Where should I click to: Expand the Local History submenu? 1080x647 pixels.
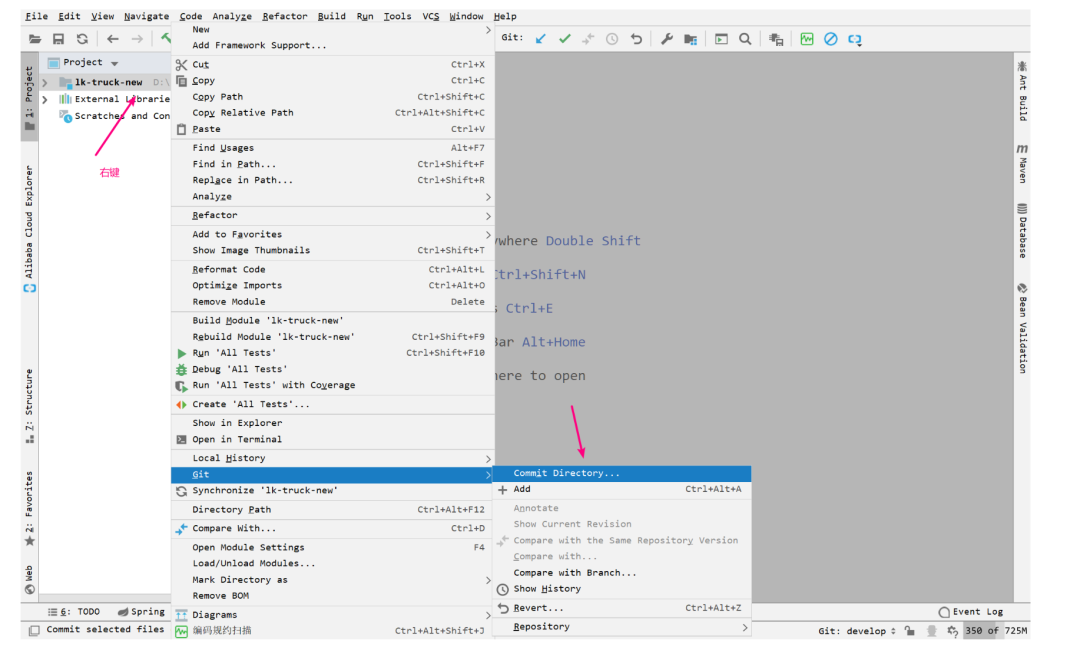[333, 458]
